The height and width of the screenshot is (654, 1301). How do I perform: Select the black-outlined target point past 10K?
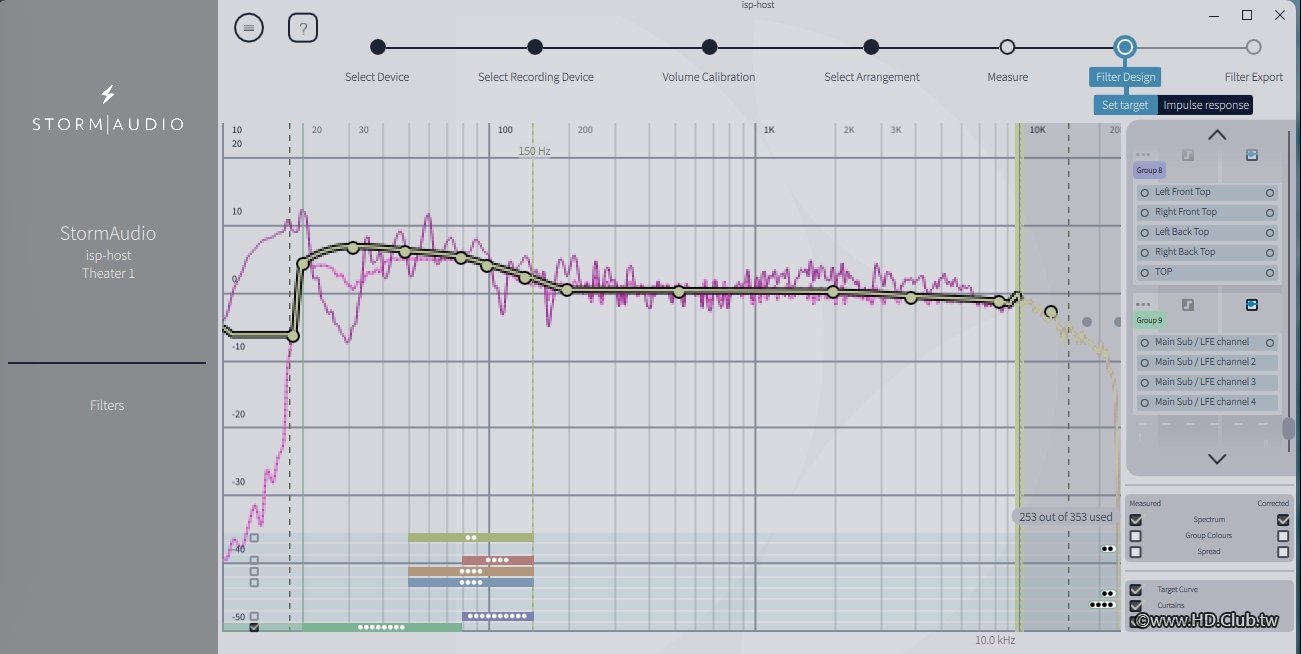coord(1051,312)
